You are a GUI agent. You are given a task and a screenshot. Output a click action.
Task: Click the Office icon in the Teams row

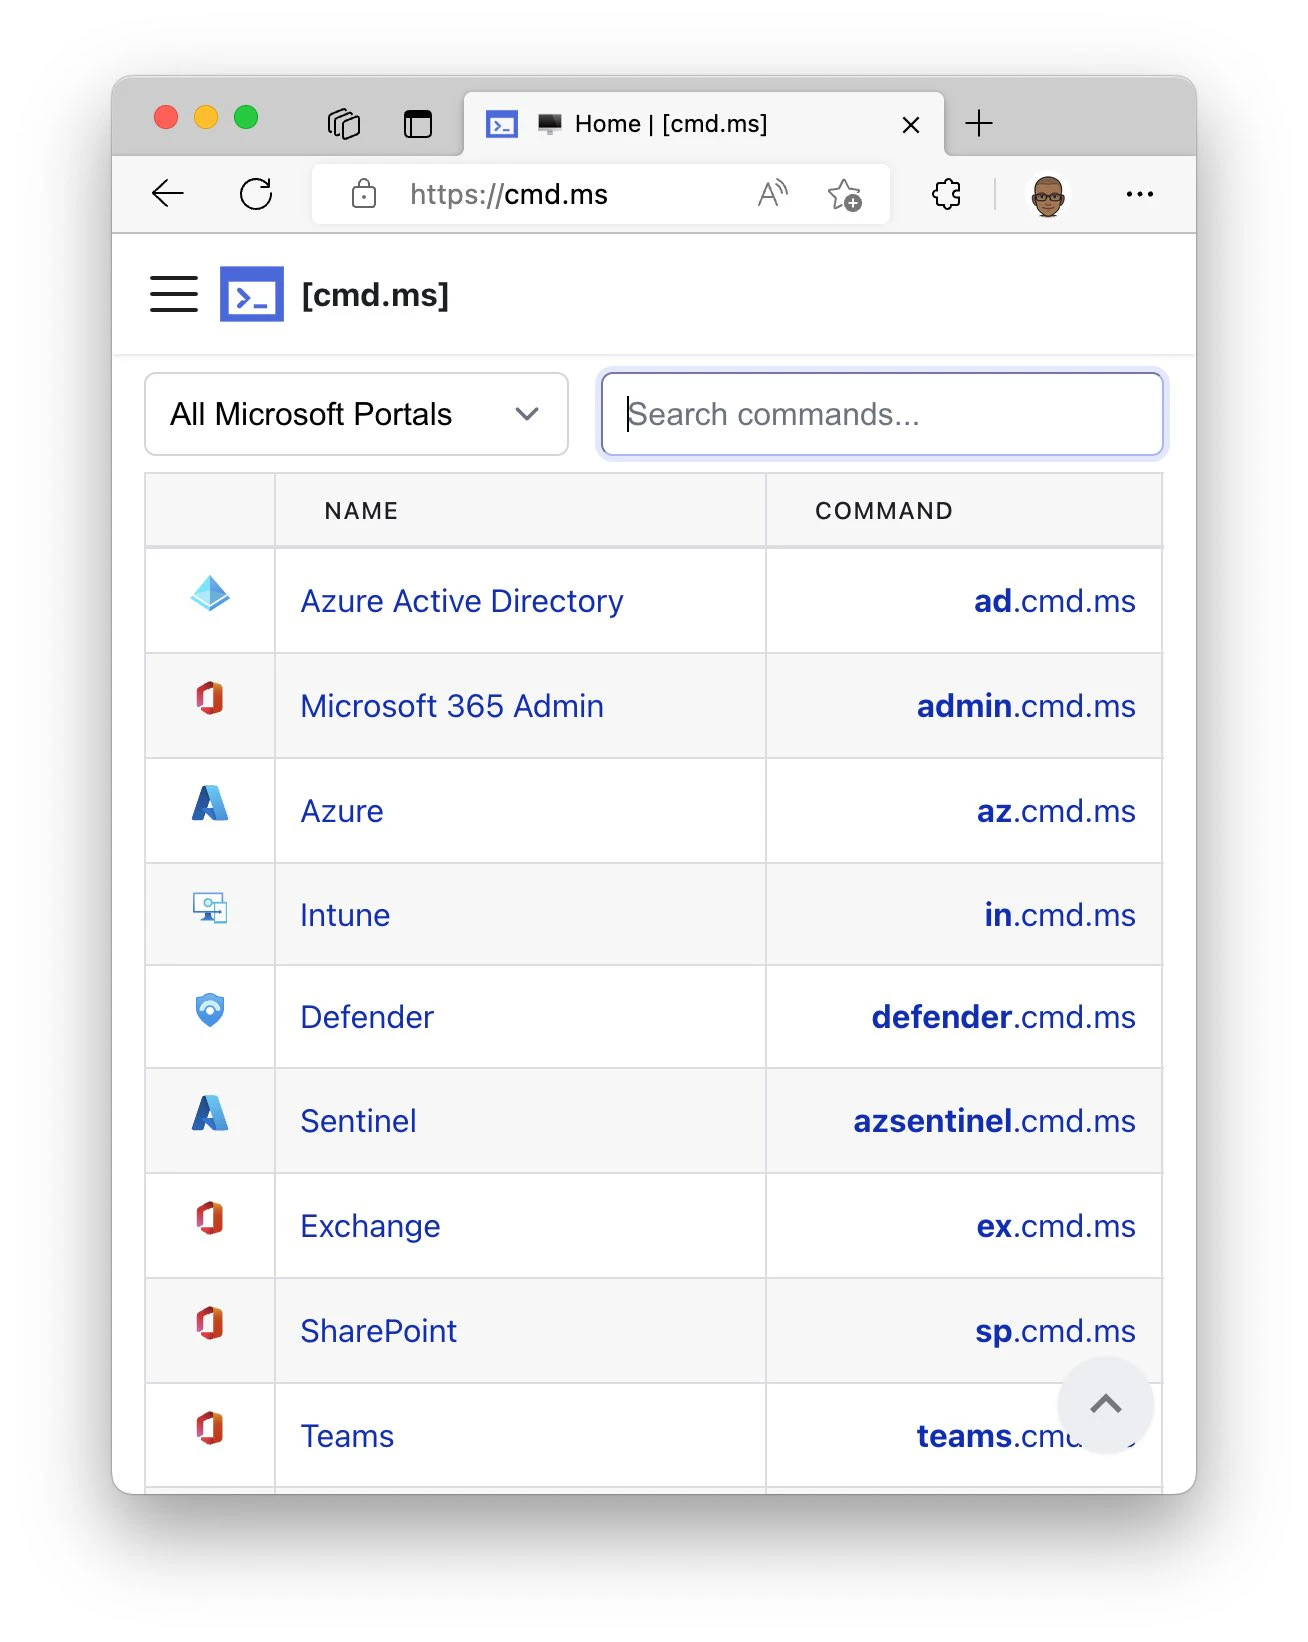pyautogui.click(x=210, y=1427)
